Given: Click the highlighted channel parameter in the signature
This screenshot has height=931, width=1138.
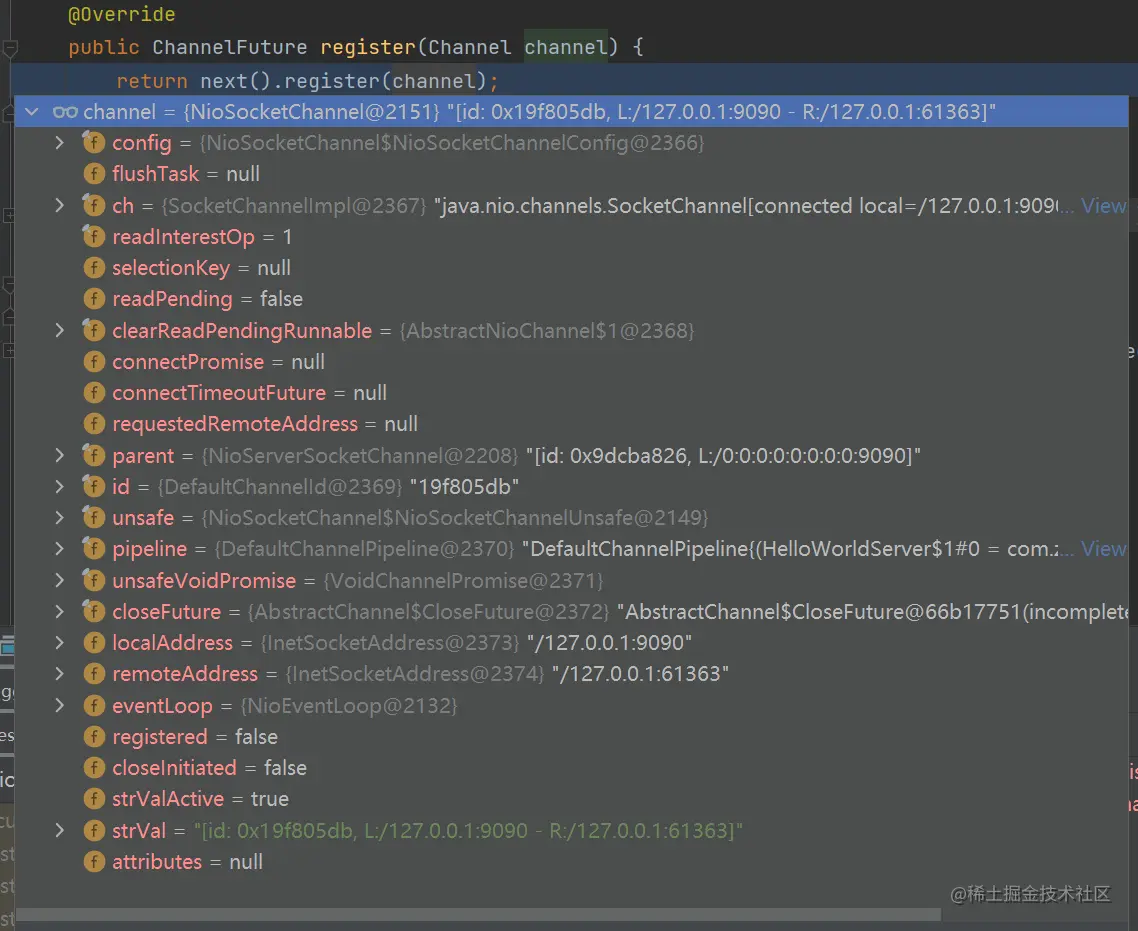Looking at the screenshot, I should pos(565,47).
